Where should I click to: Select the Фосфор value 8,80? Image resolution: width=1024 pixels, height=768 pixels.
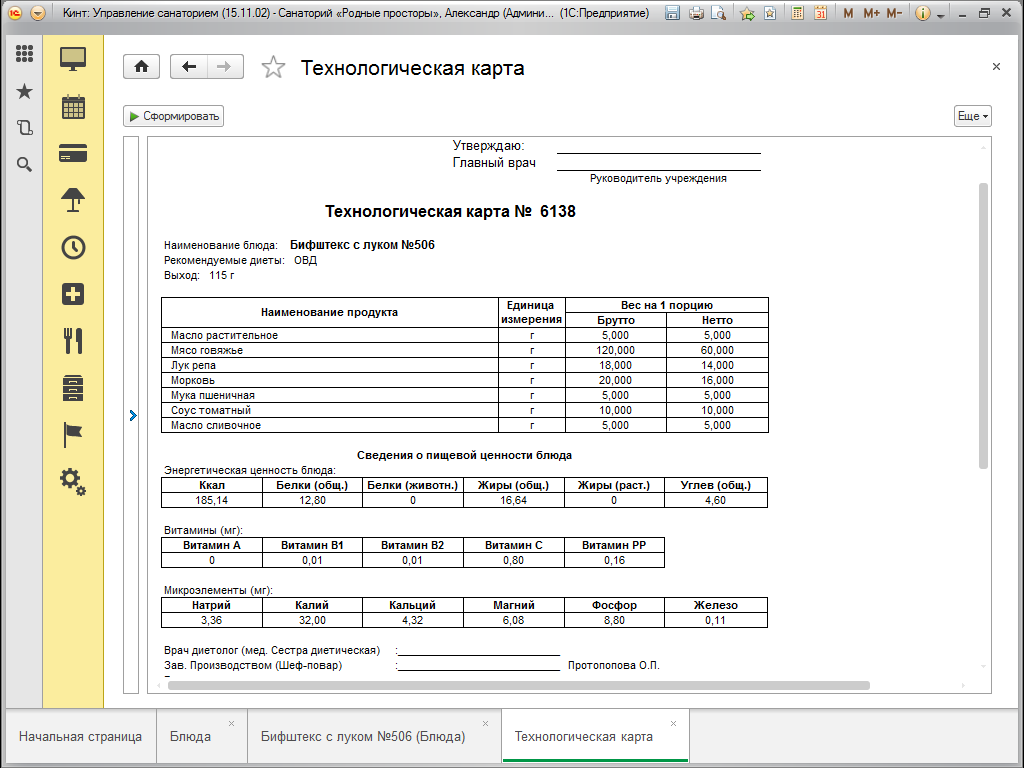coord(614,620)
